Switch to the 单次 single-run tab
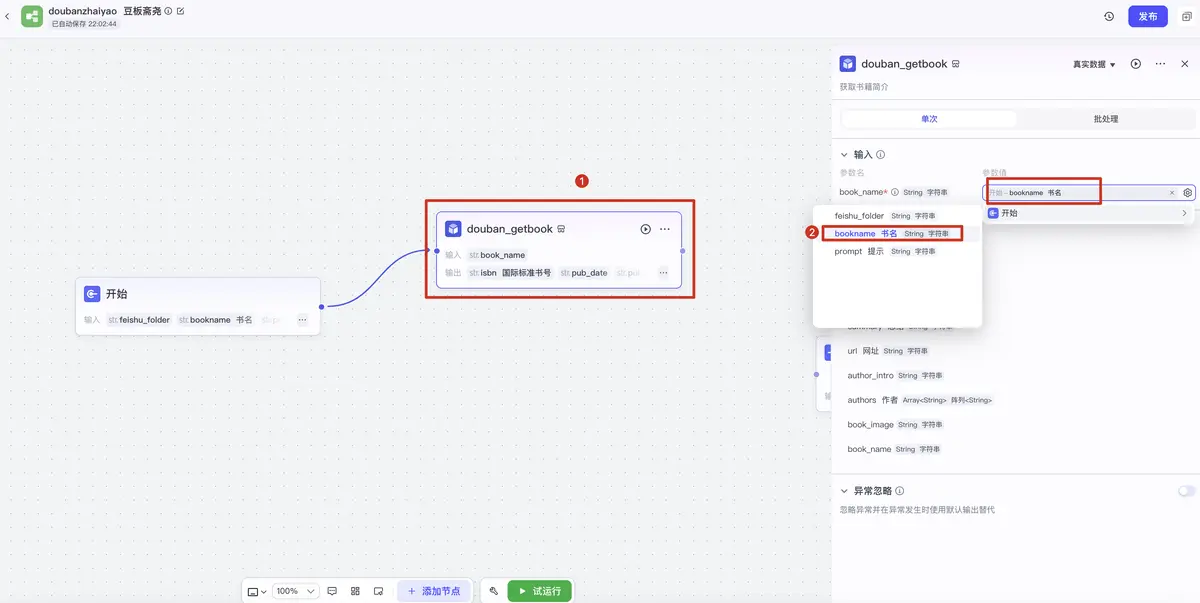Image resolution: width=1200 pixels, height=603 pixels. (929, 119)
